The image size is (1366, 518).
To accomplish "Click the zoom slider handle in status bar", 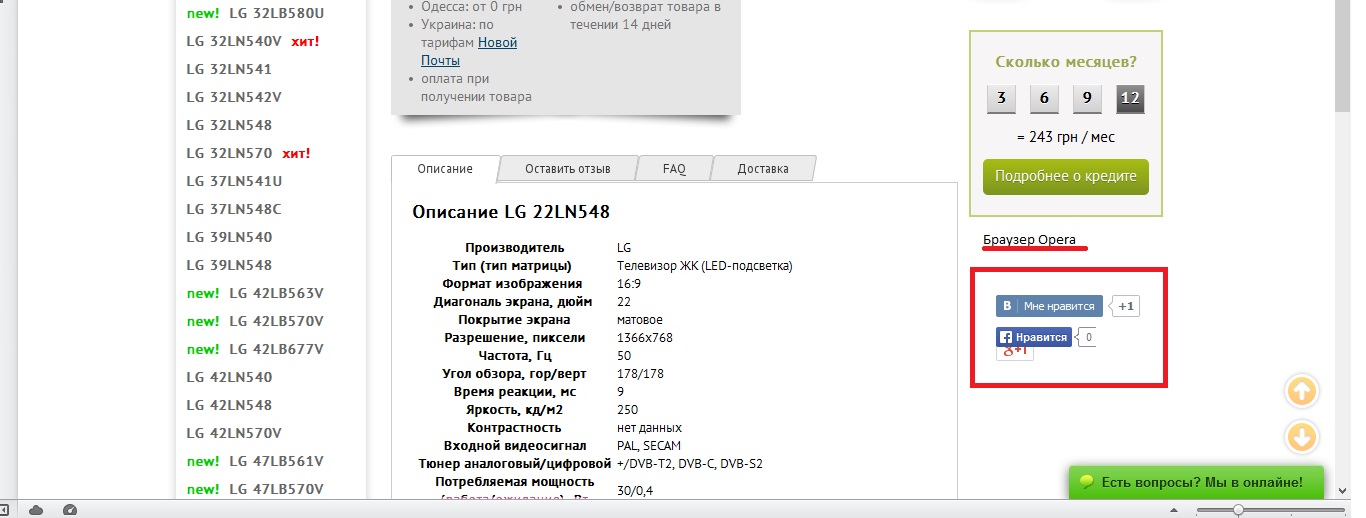I will pyautogui.click(x=1238, y=510).
